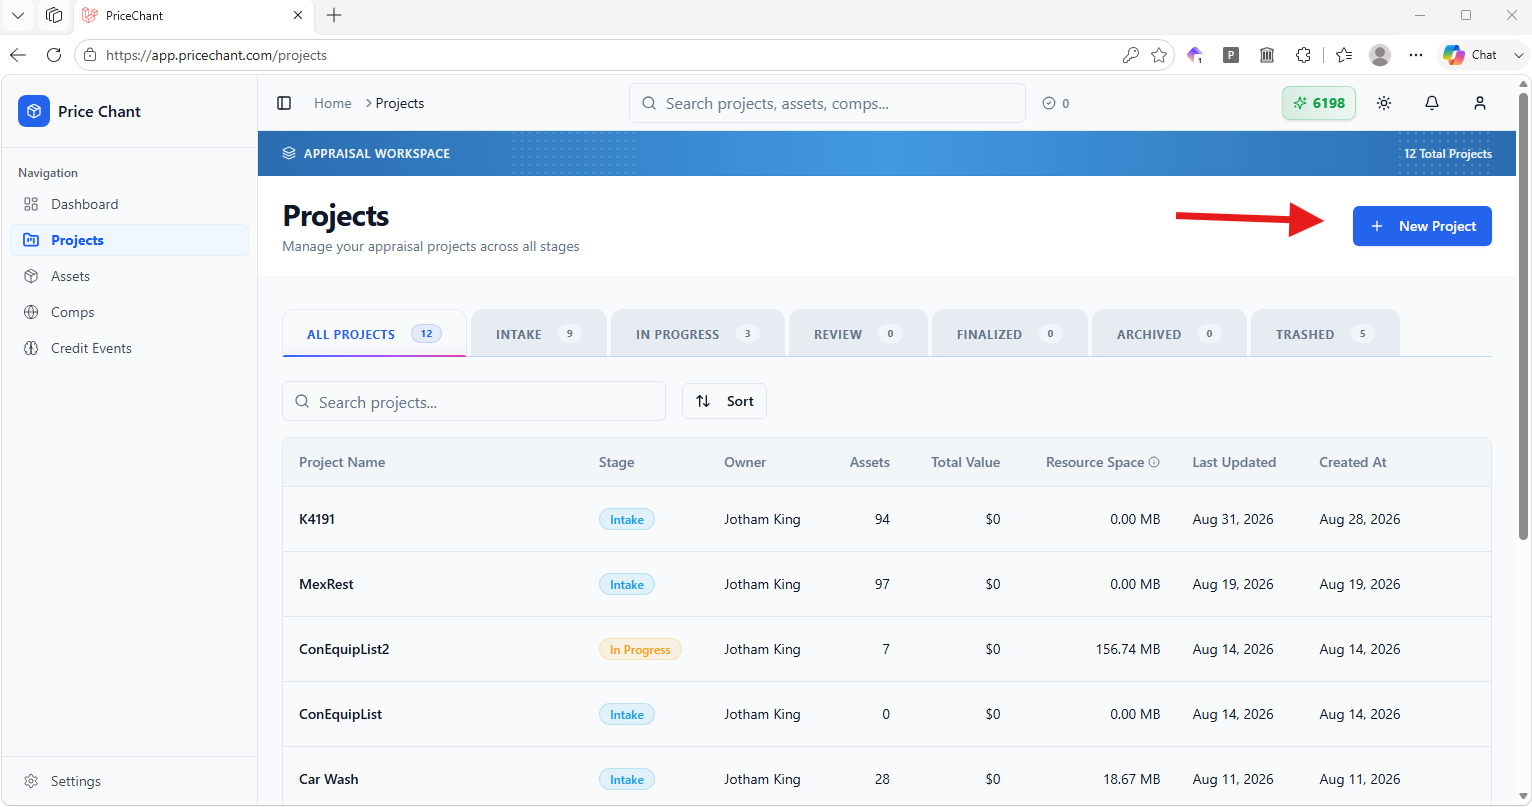1532x807 pixels.
Task: Go back with browser back arrow
Action: pyautogui.click(x=18, y=55)
